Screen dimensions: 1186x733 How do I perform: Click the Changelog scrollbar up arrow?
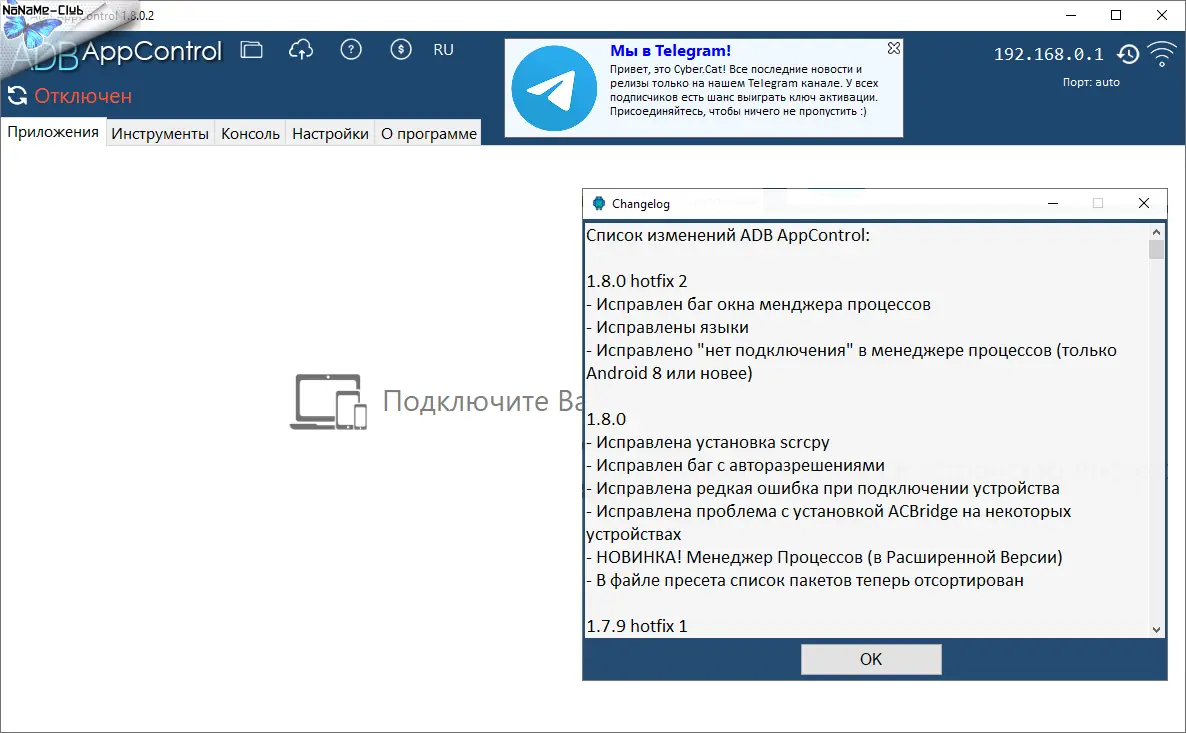pos(1156,231)
